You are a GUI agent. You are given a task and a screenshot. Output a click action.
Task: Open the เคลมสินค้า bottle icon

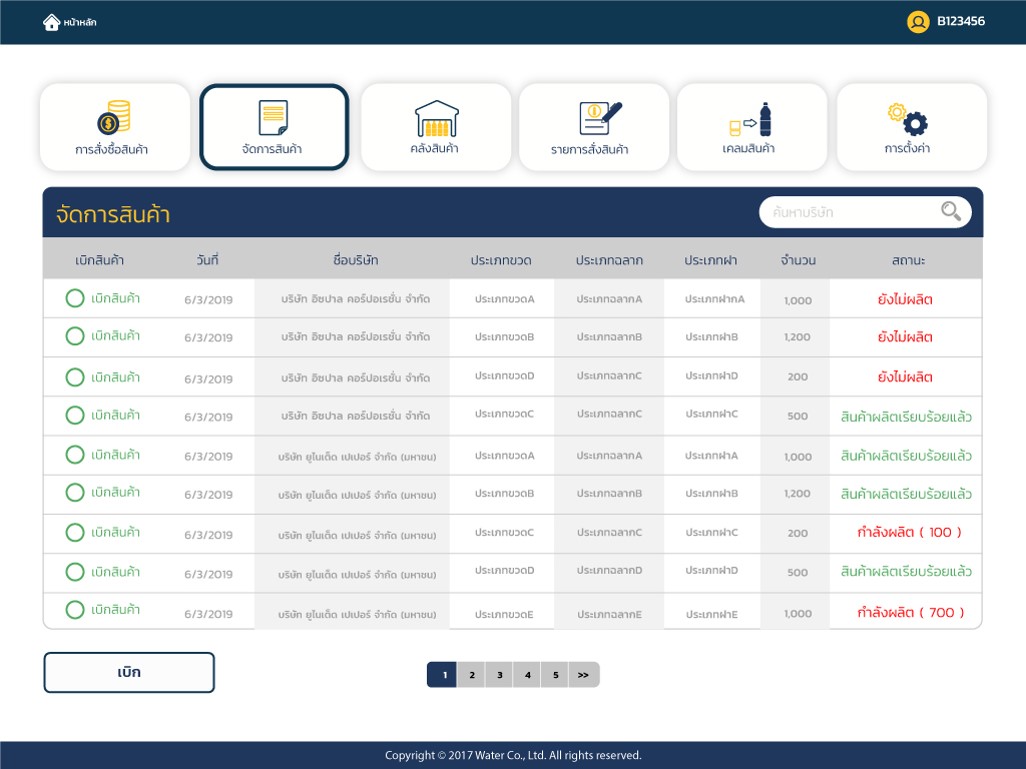pyautogui.click(x=751, y=119)
